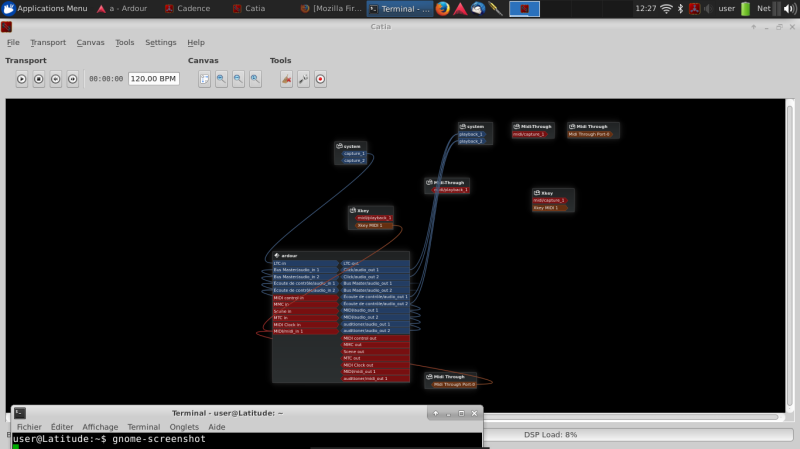Click the transport forwards button
This screenshot has height=449, width=800.
click(72, 79)
